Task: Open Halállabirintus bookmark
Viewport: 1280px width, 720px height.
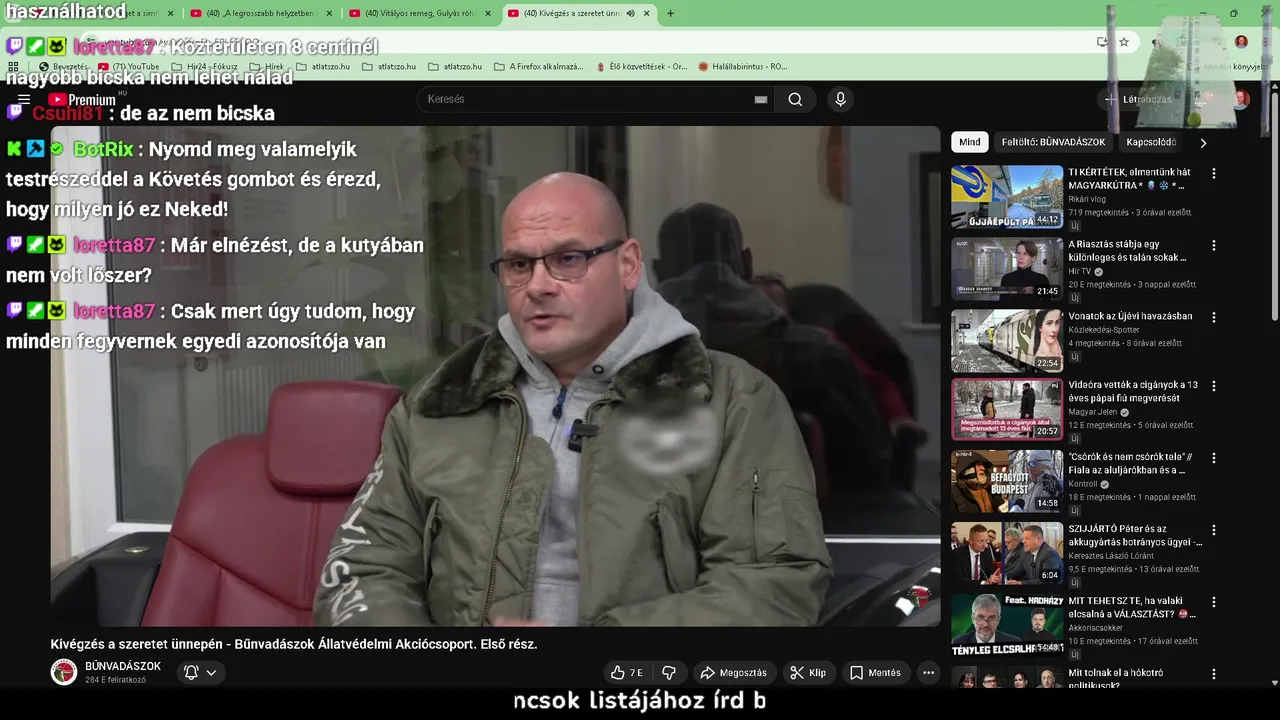Action: (743, 66)
